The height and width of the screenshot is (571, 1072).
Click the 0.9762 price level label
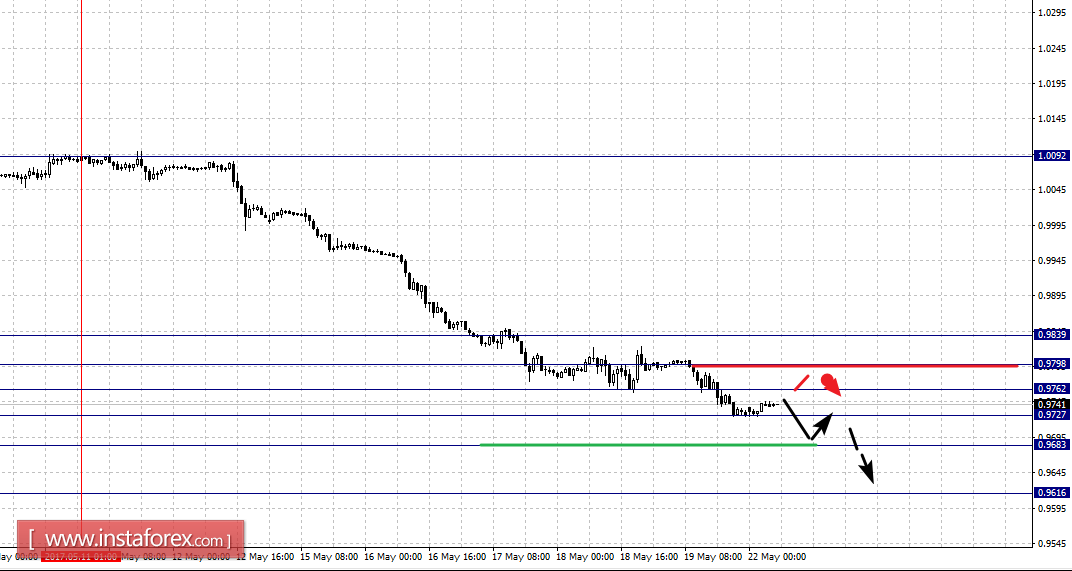tap(1051, 389)
